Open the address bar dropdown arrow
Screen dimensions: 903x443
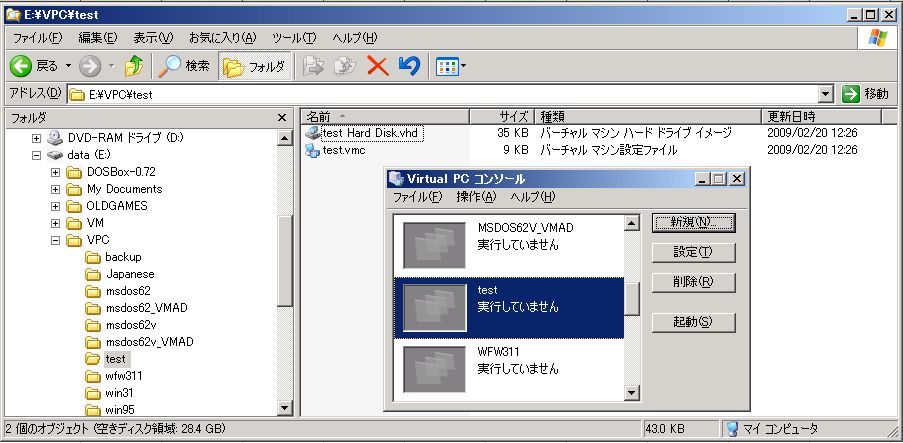pos(826,94)
